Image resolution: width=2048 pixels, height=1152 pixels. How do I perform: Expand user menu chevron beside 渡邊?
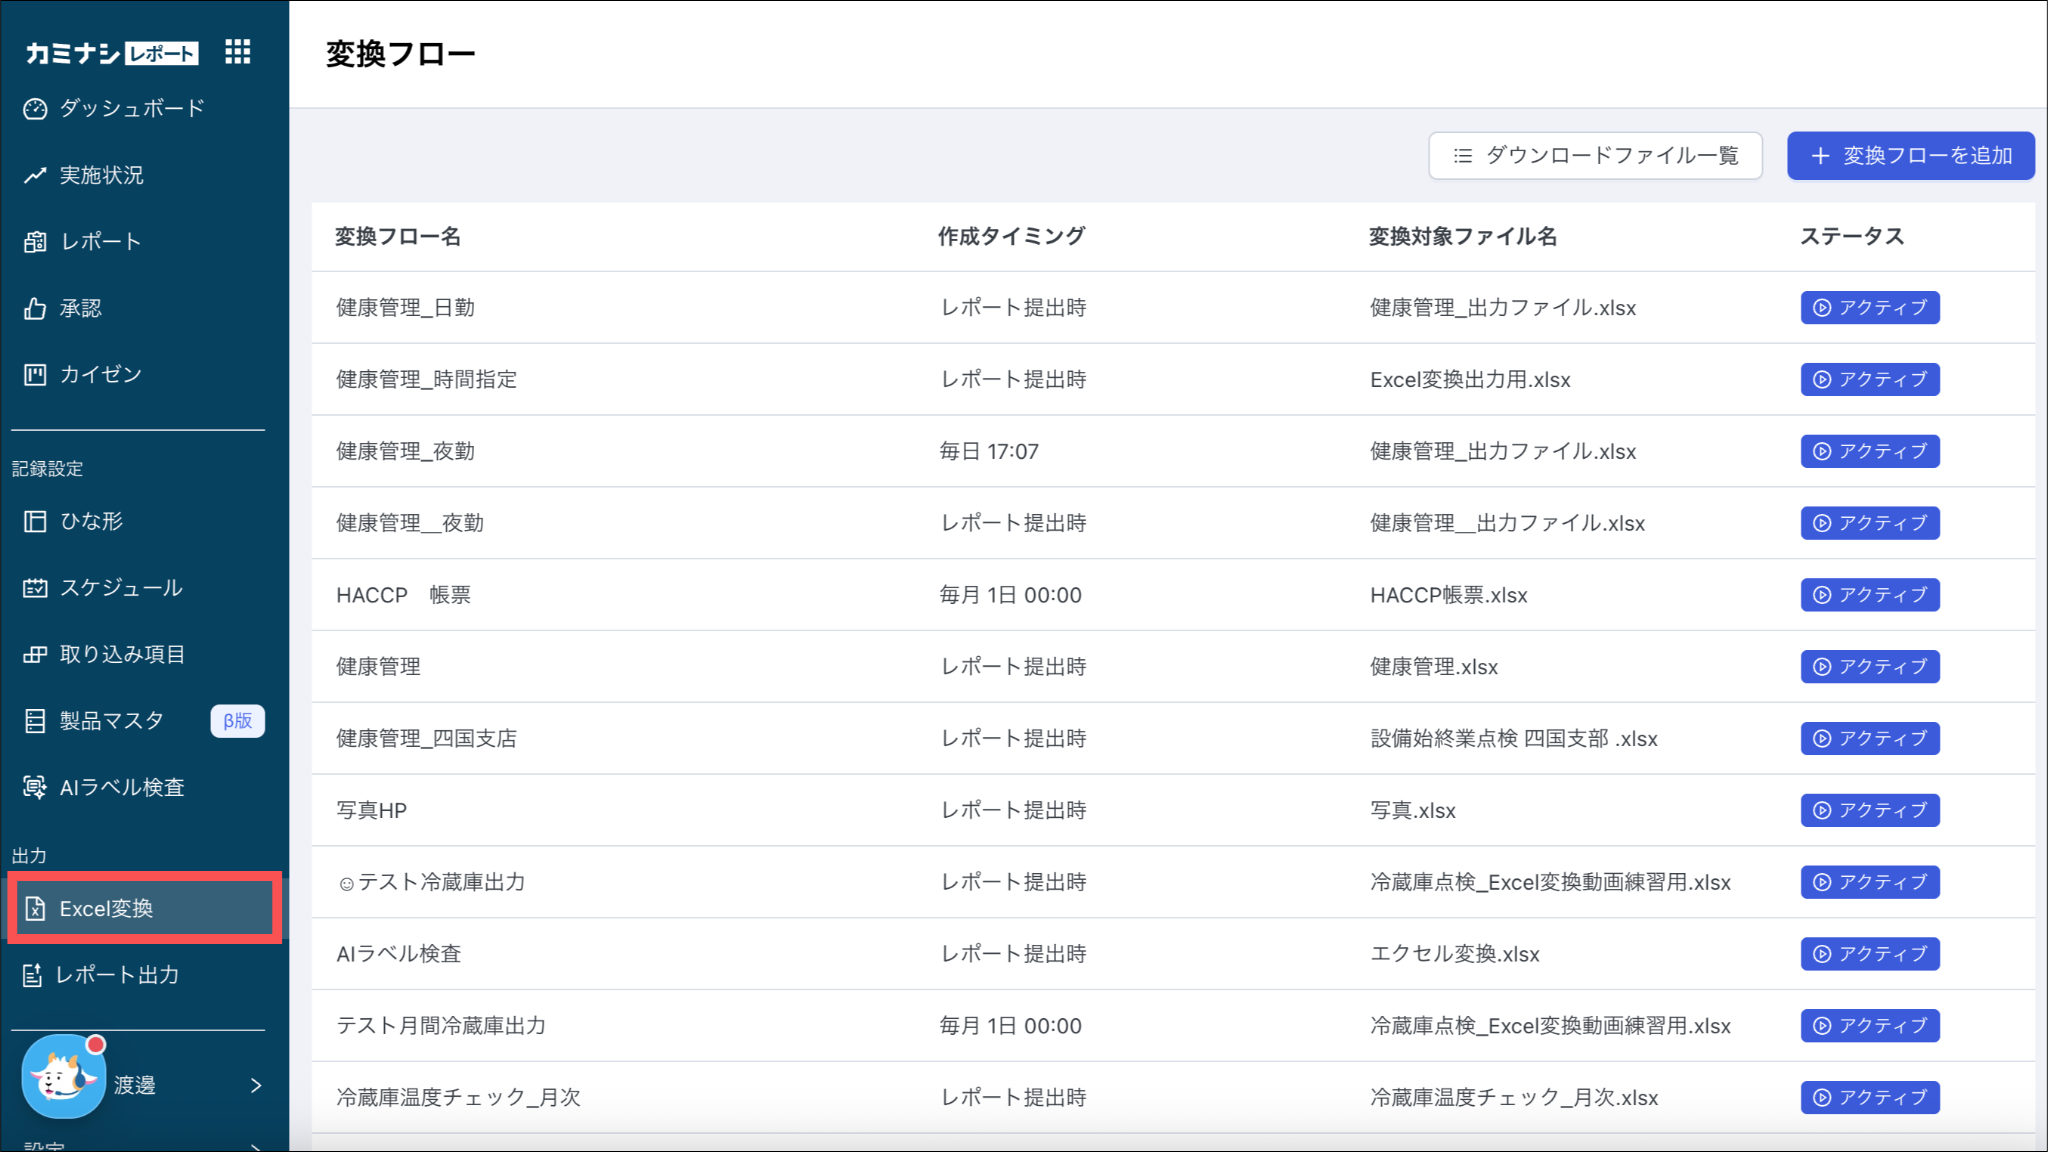tap(256, 1085)
